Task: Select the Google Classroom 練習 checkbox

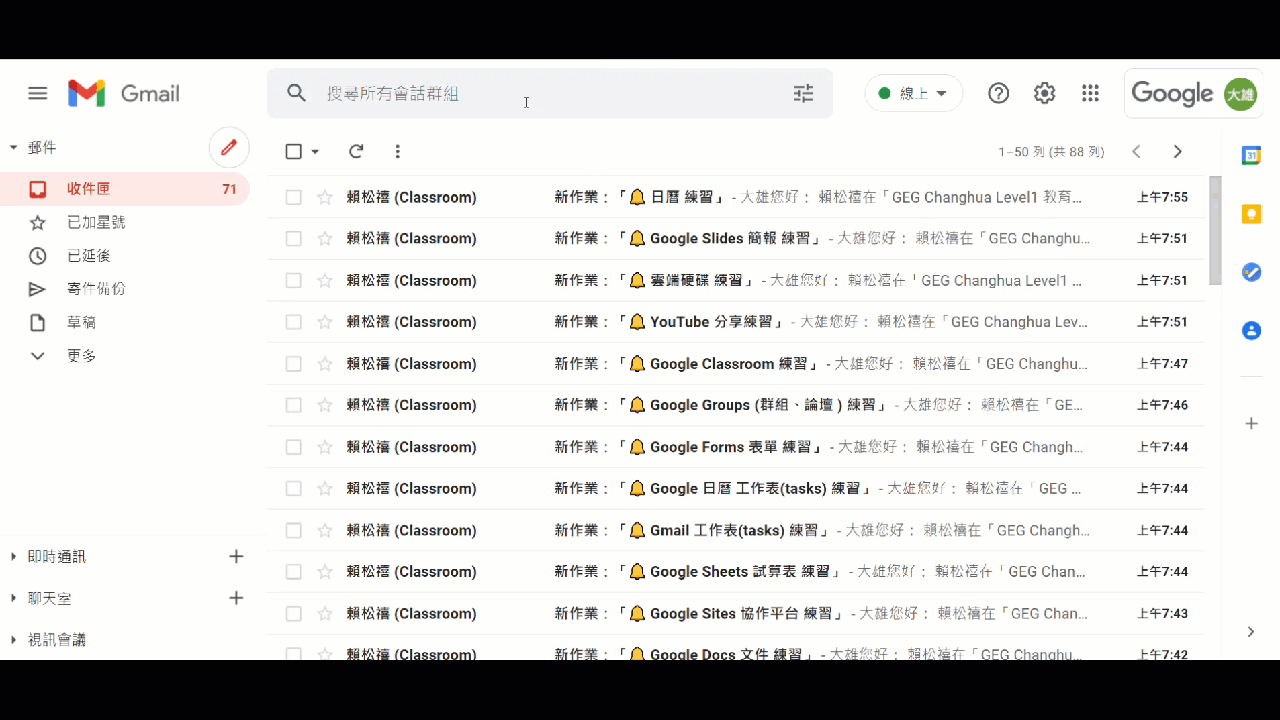Action: (x=293, y=364)
